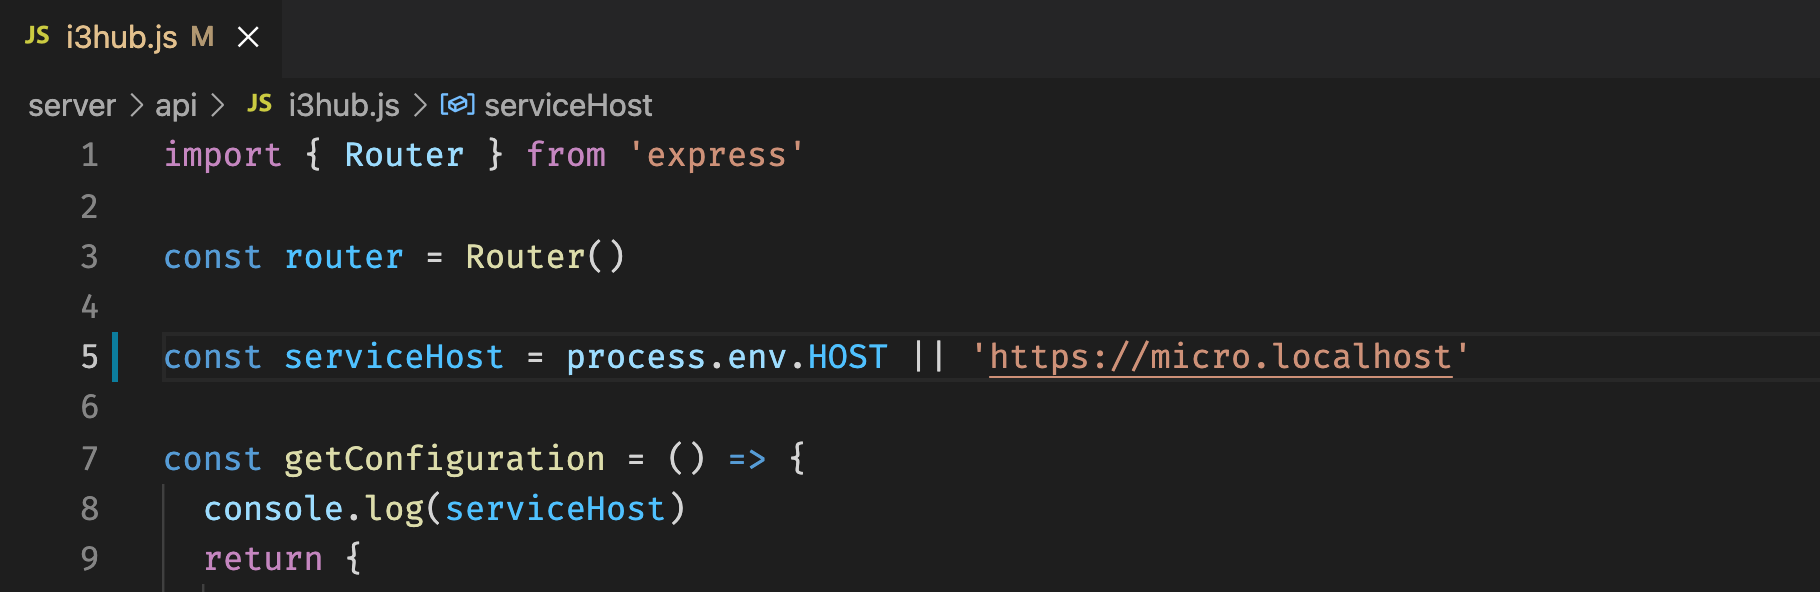Click line number 1 in the gutter
Screen dimensions: 1820x592
point(89,155)
